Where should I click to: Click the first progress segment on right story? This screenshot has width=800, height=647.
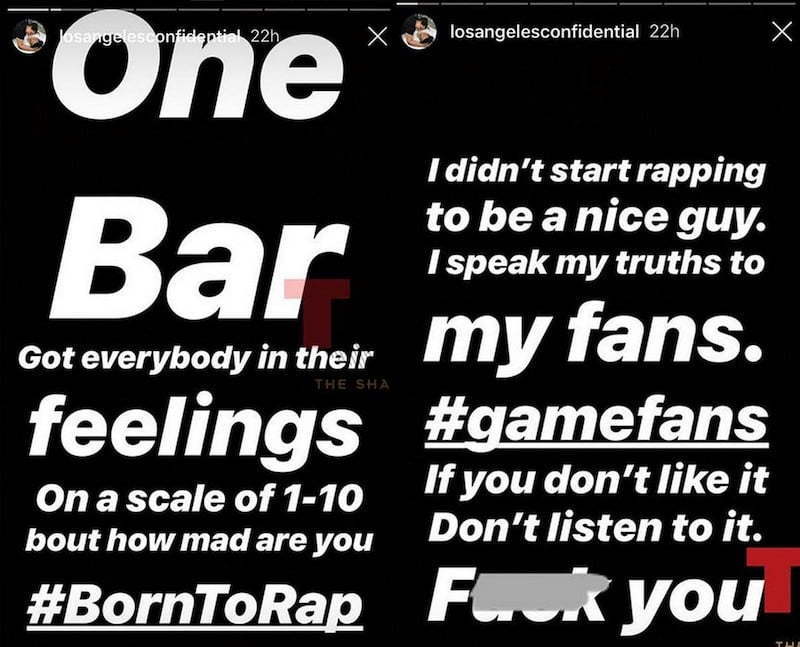417,4
